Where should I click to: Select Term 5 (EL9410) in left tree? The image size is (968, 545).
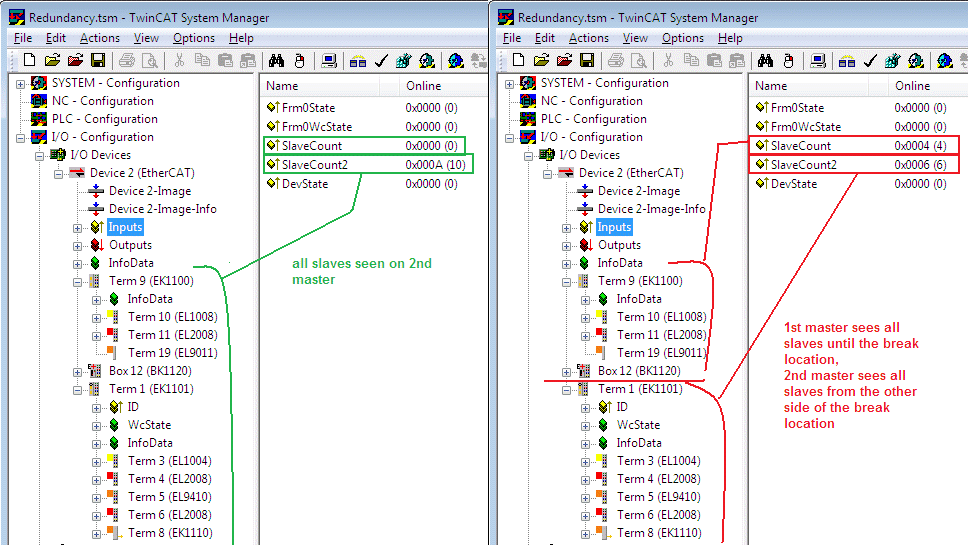click(170, 496)
